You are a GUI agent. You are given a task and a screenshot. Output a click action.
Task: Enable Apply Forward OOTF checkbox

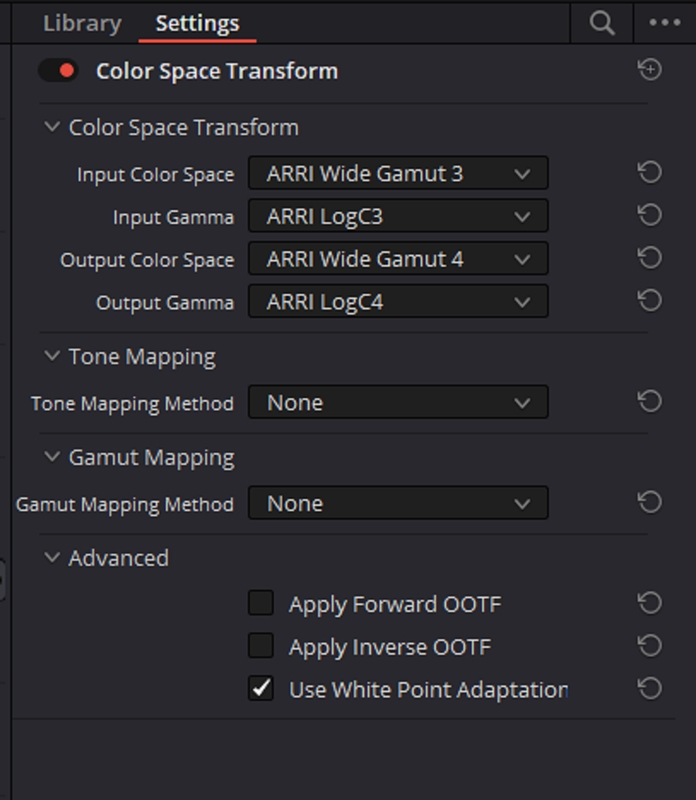(261, 603)
